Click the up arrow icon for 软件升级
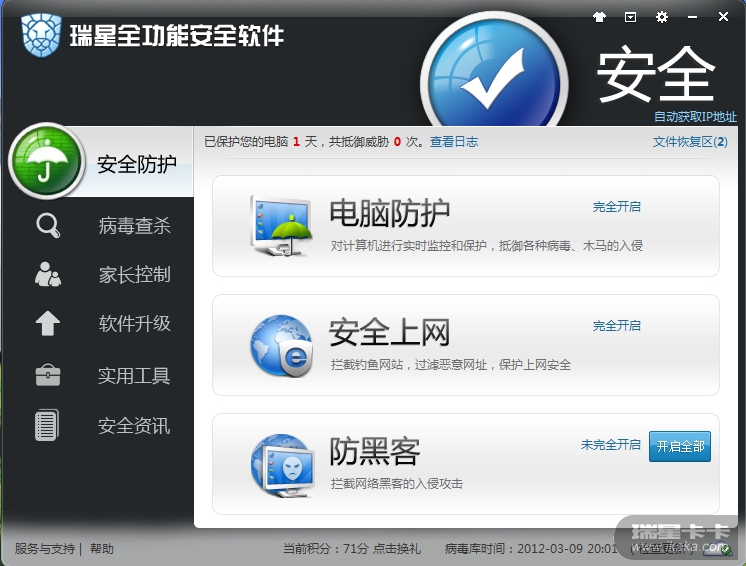 click(48, 323)
